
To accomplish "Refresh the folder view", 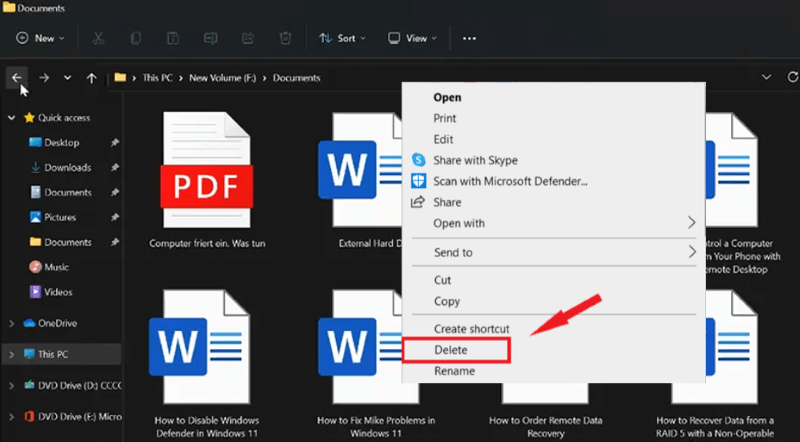I will (x=793, y=77).
